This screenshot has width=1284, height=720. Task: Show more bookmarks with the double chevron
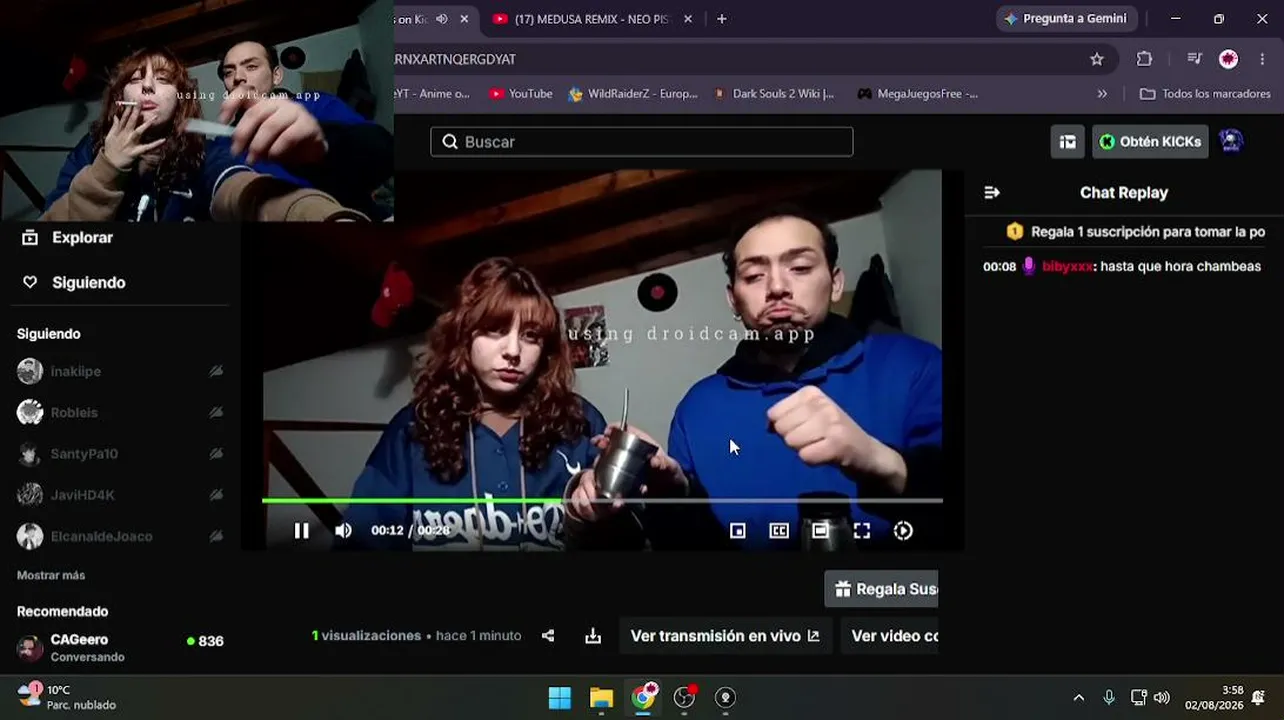click(x=1102, y=94)
